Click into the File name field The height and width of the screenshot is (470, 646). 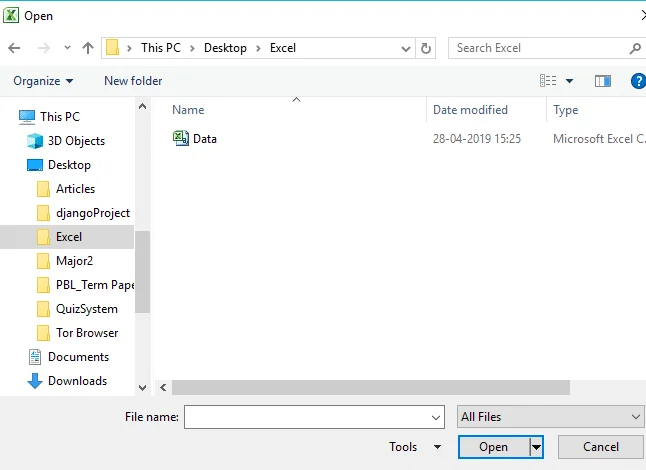(x=314, y=417)
